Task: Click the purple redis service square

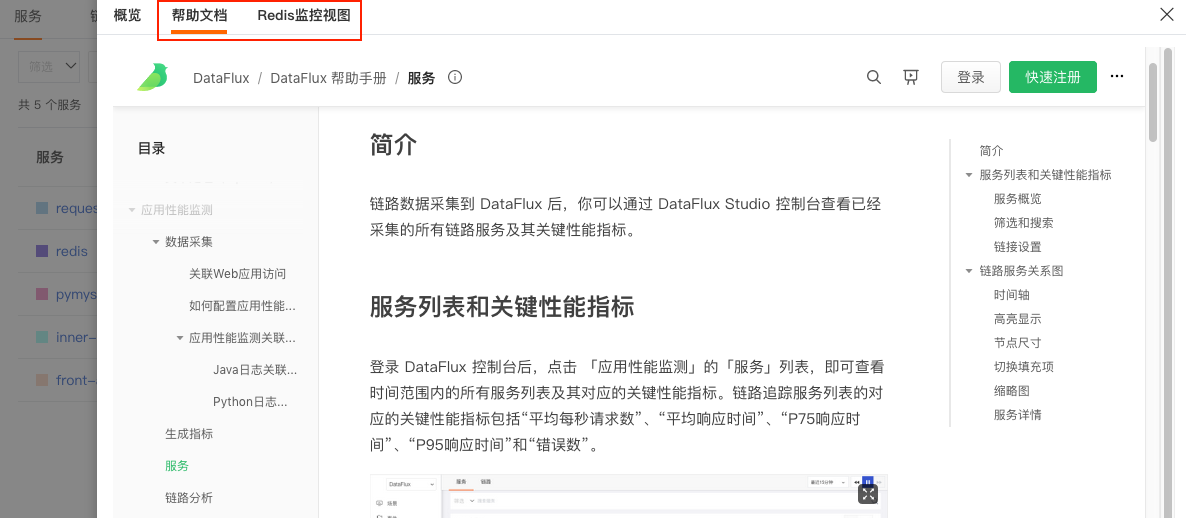Action: [42, 251]
